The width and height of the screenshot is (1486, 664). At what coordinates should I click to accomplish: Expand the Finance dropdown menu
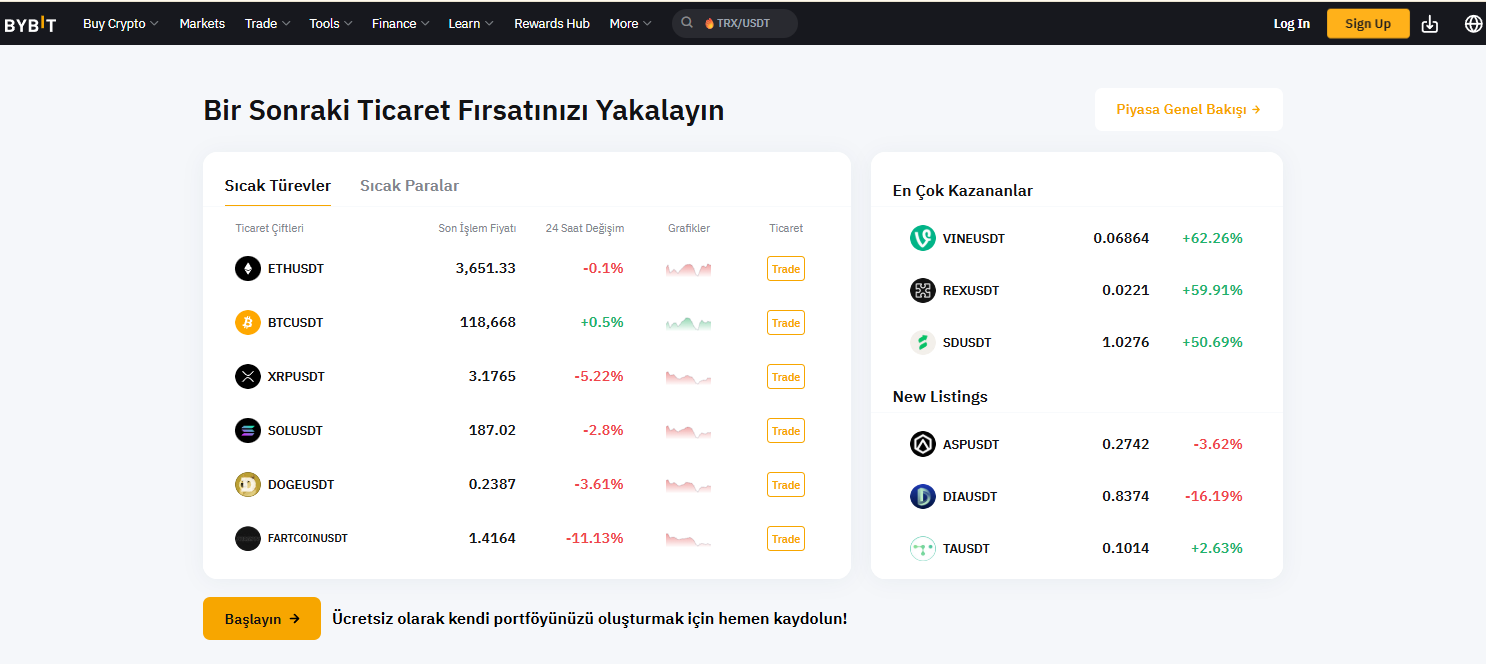coord(400,23)
